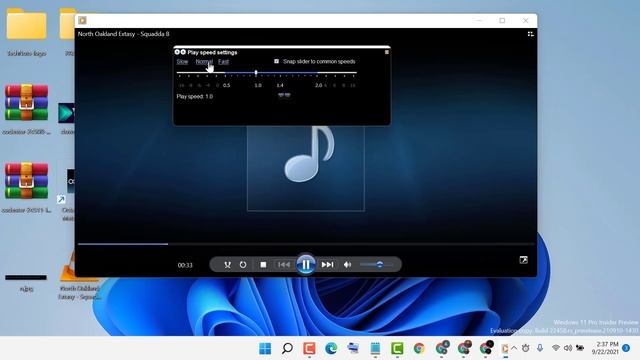Open taskbar Search
Viewport: 640px width, 360px height.
(287, 348)
